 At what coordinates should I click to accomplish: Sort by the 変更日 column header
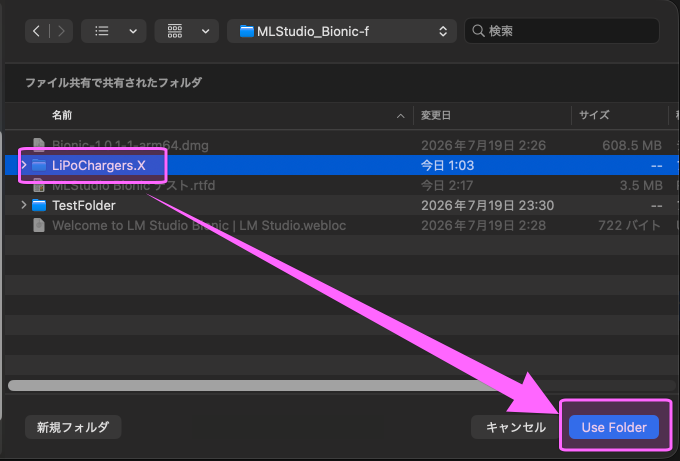(x=436, y=115)
